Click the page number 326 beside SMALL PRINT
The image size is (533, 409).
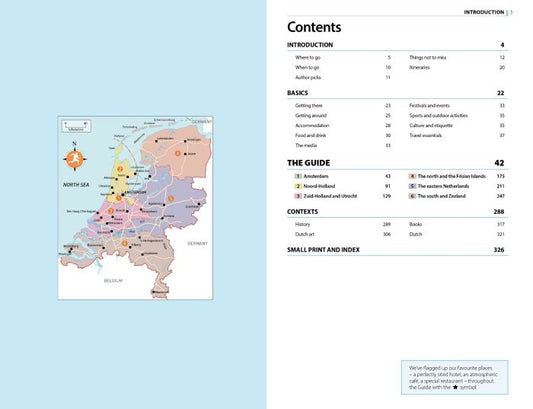point(499,250)
